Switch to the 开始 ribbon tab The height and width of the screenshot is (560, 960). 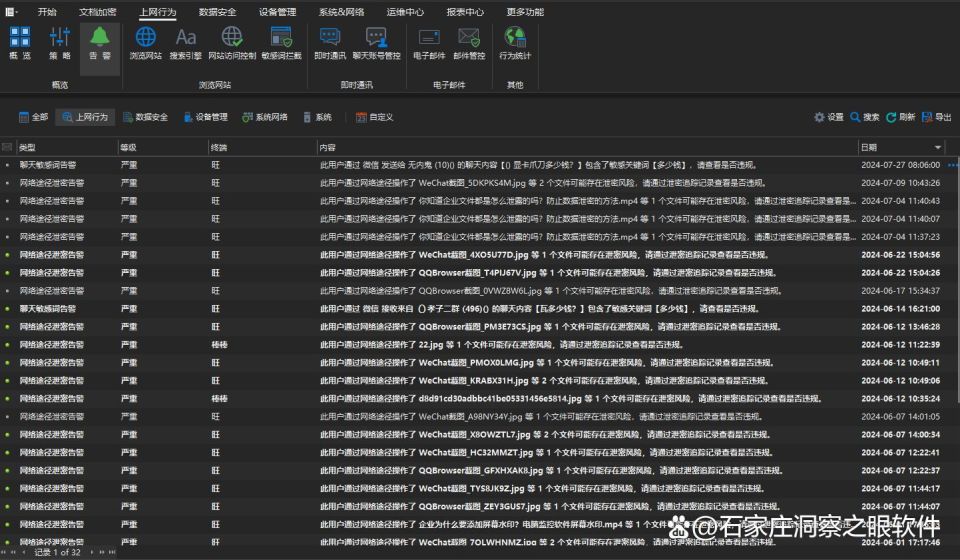point(47,12)
